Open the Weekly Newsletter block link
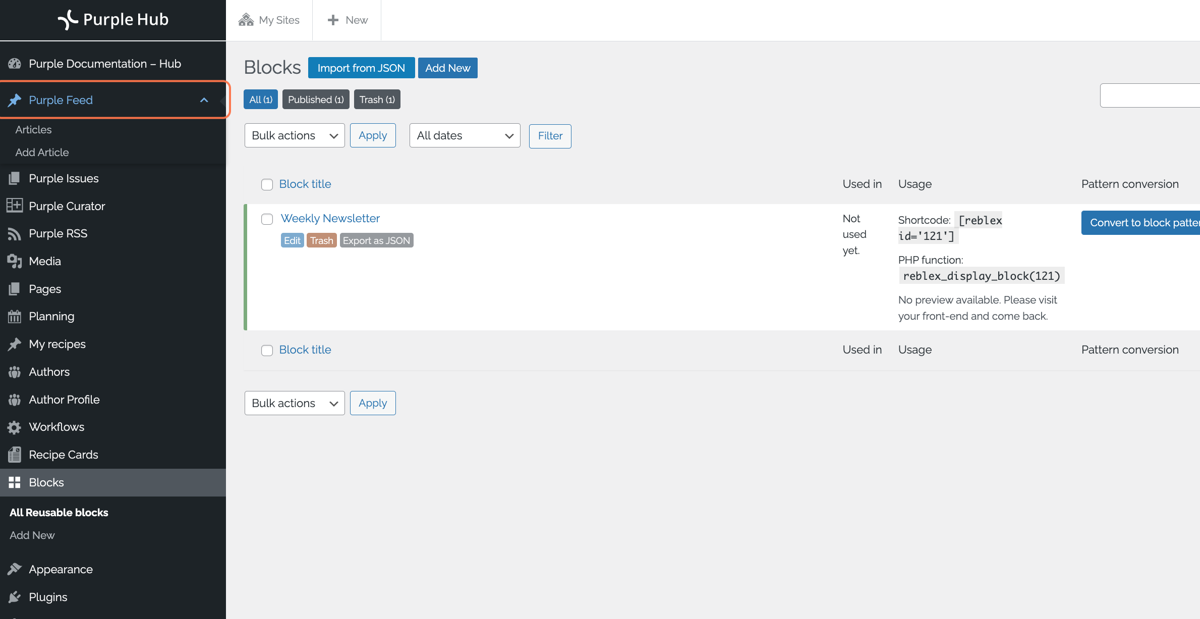This screenshot has width=1200, height=619. point(330,218)
